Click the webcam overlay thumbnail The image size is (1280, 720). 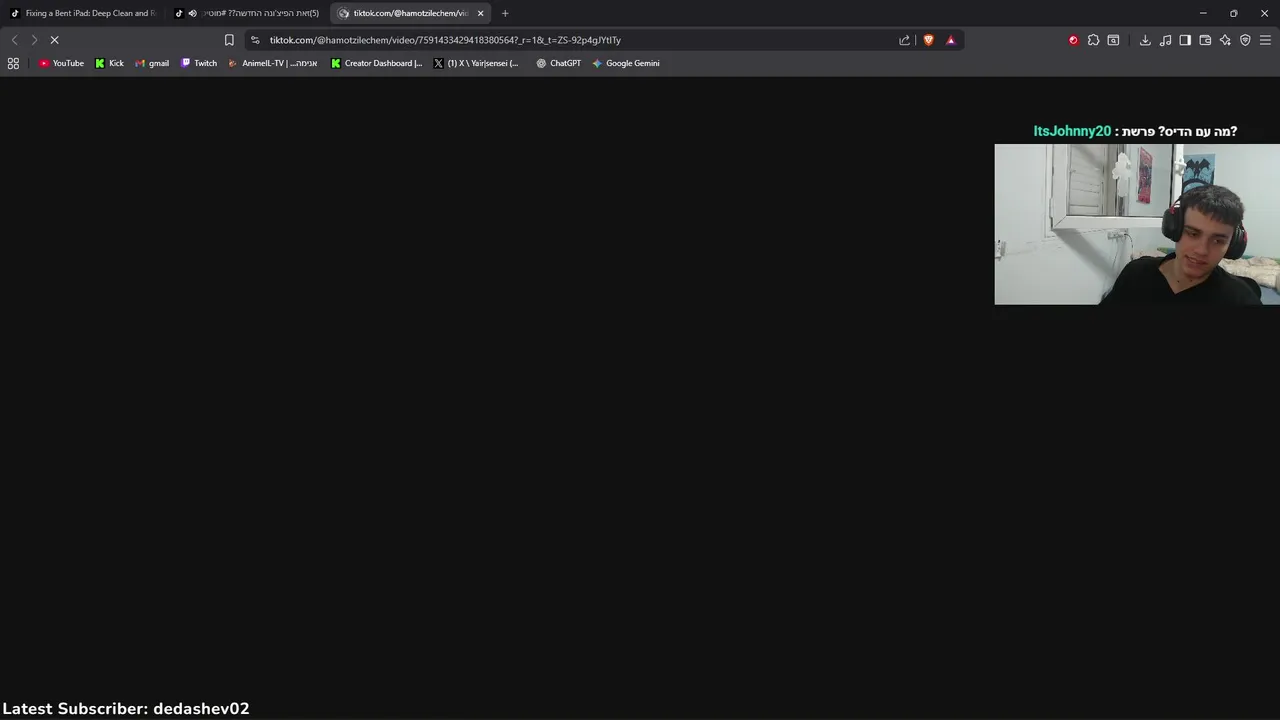coord(1137,224)
